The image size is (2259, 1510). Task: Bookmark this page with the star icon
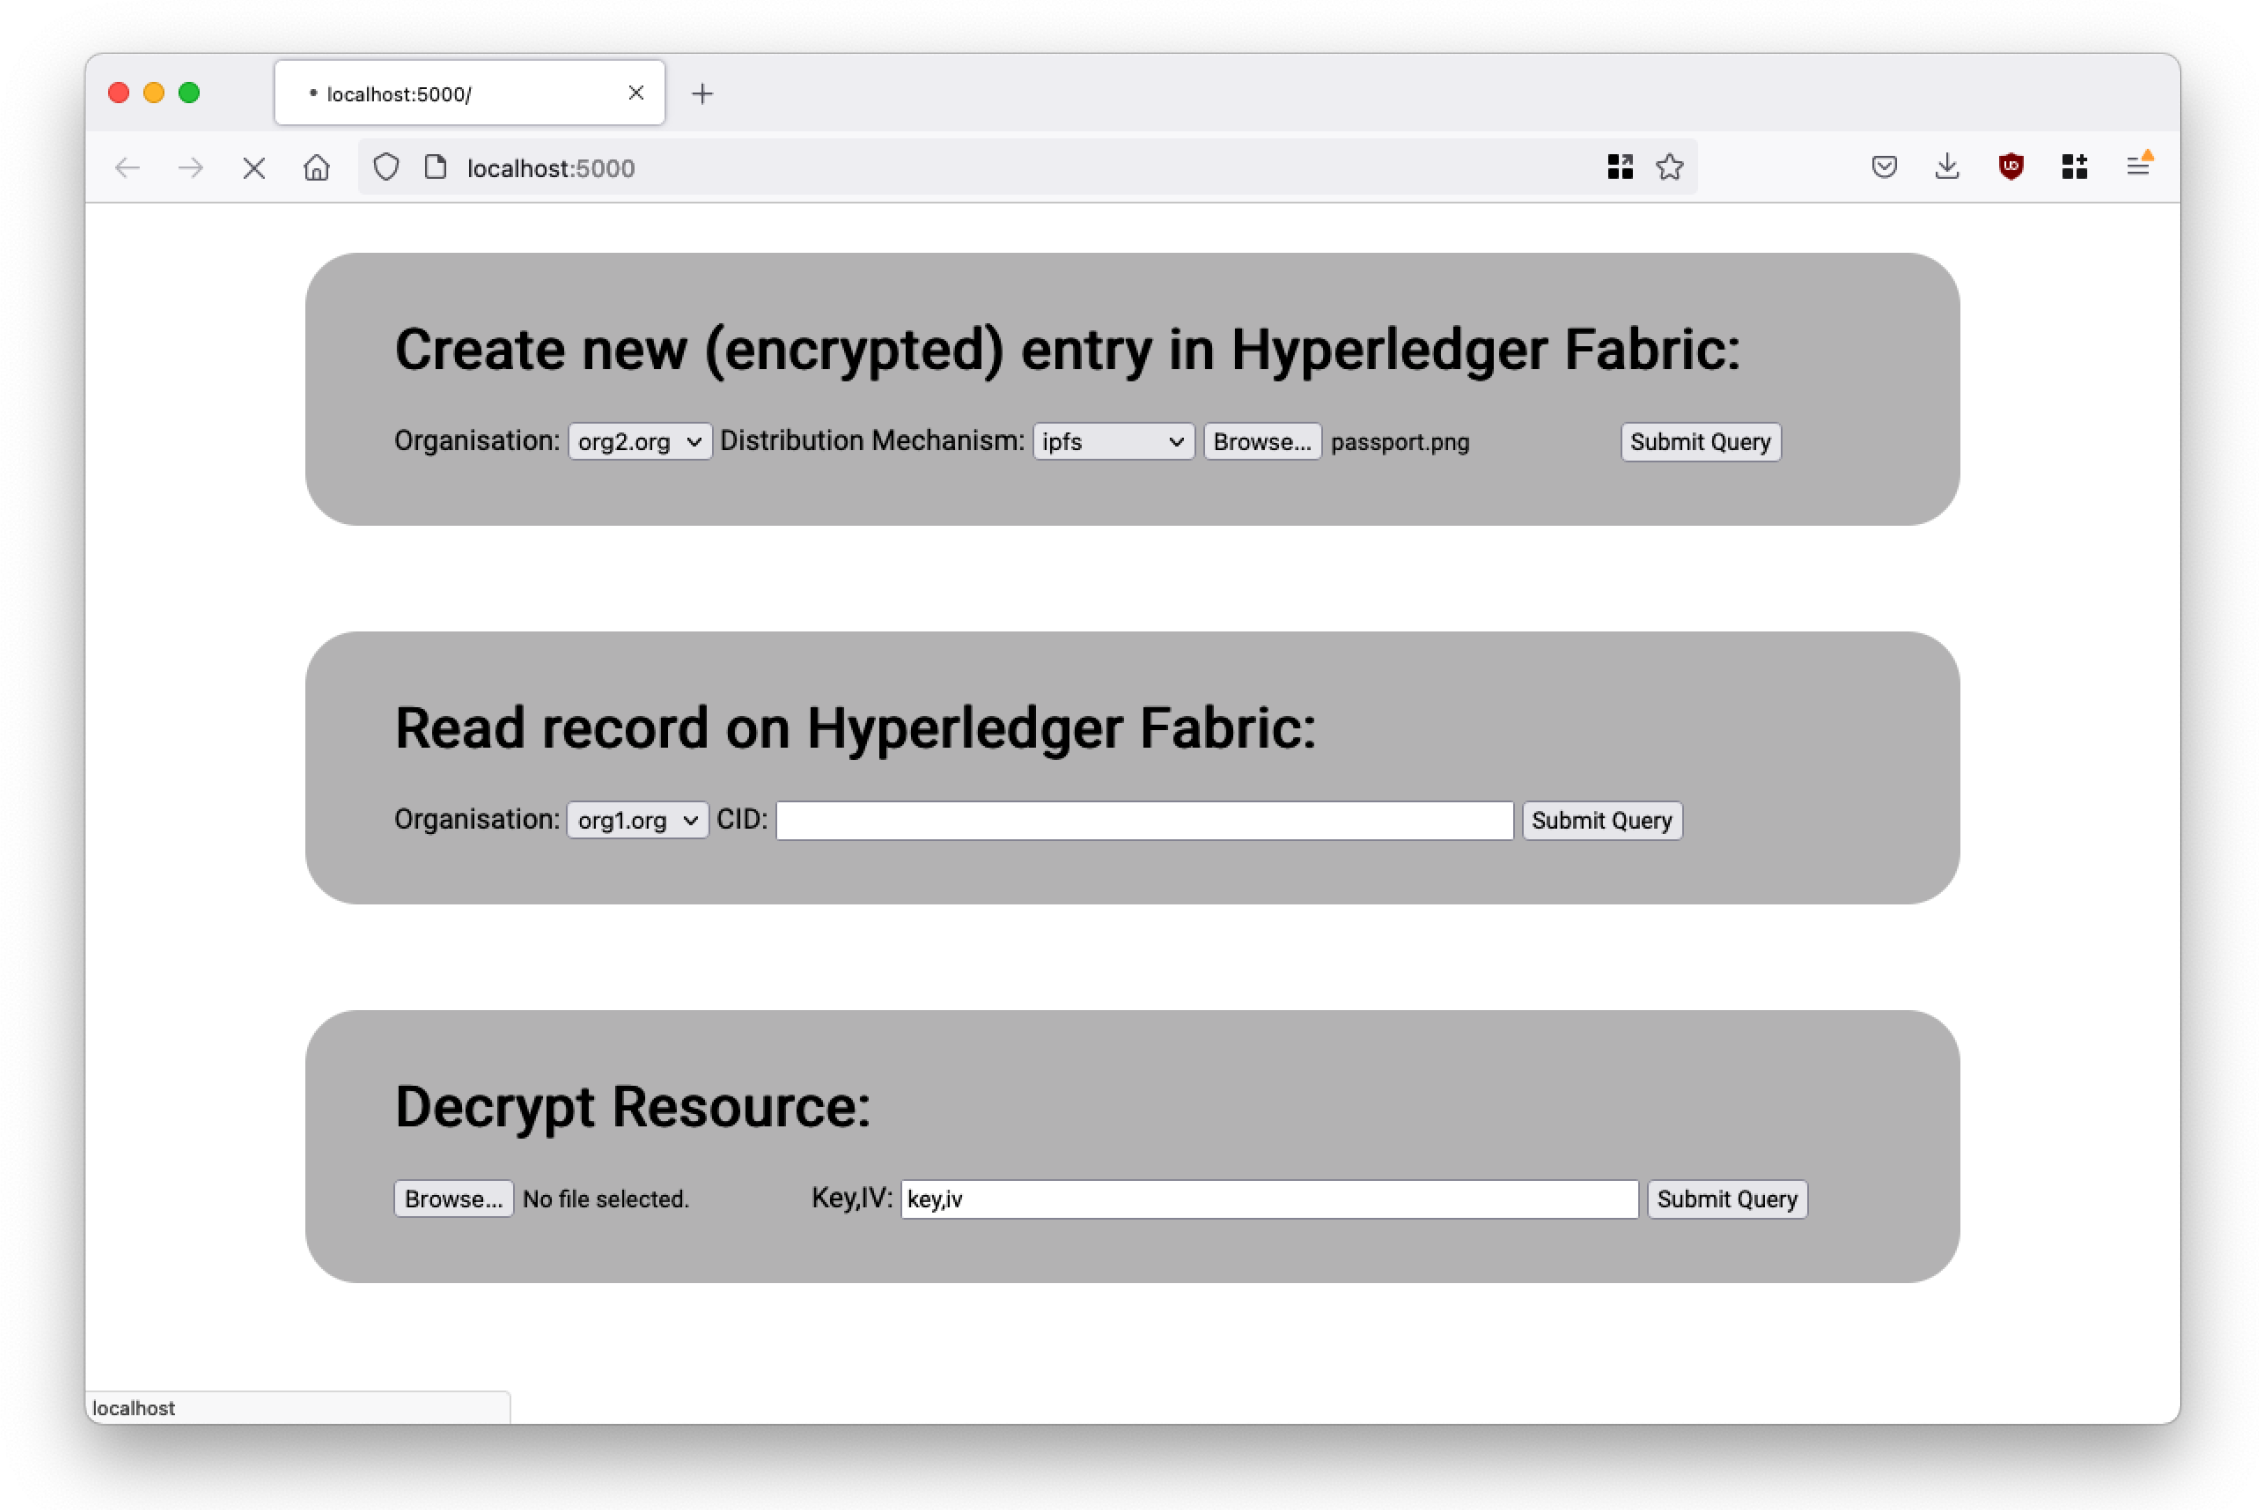1670,167
